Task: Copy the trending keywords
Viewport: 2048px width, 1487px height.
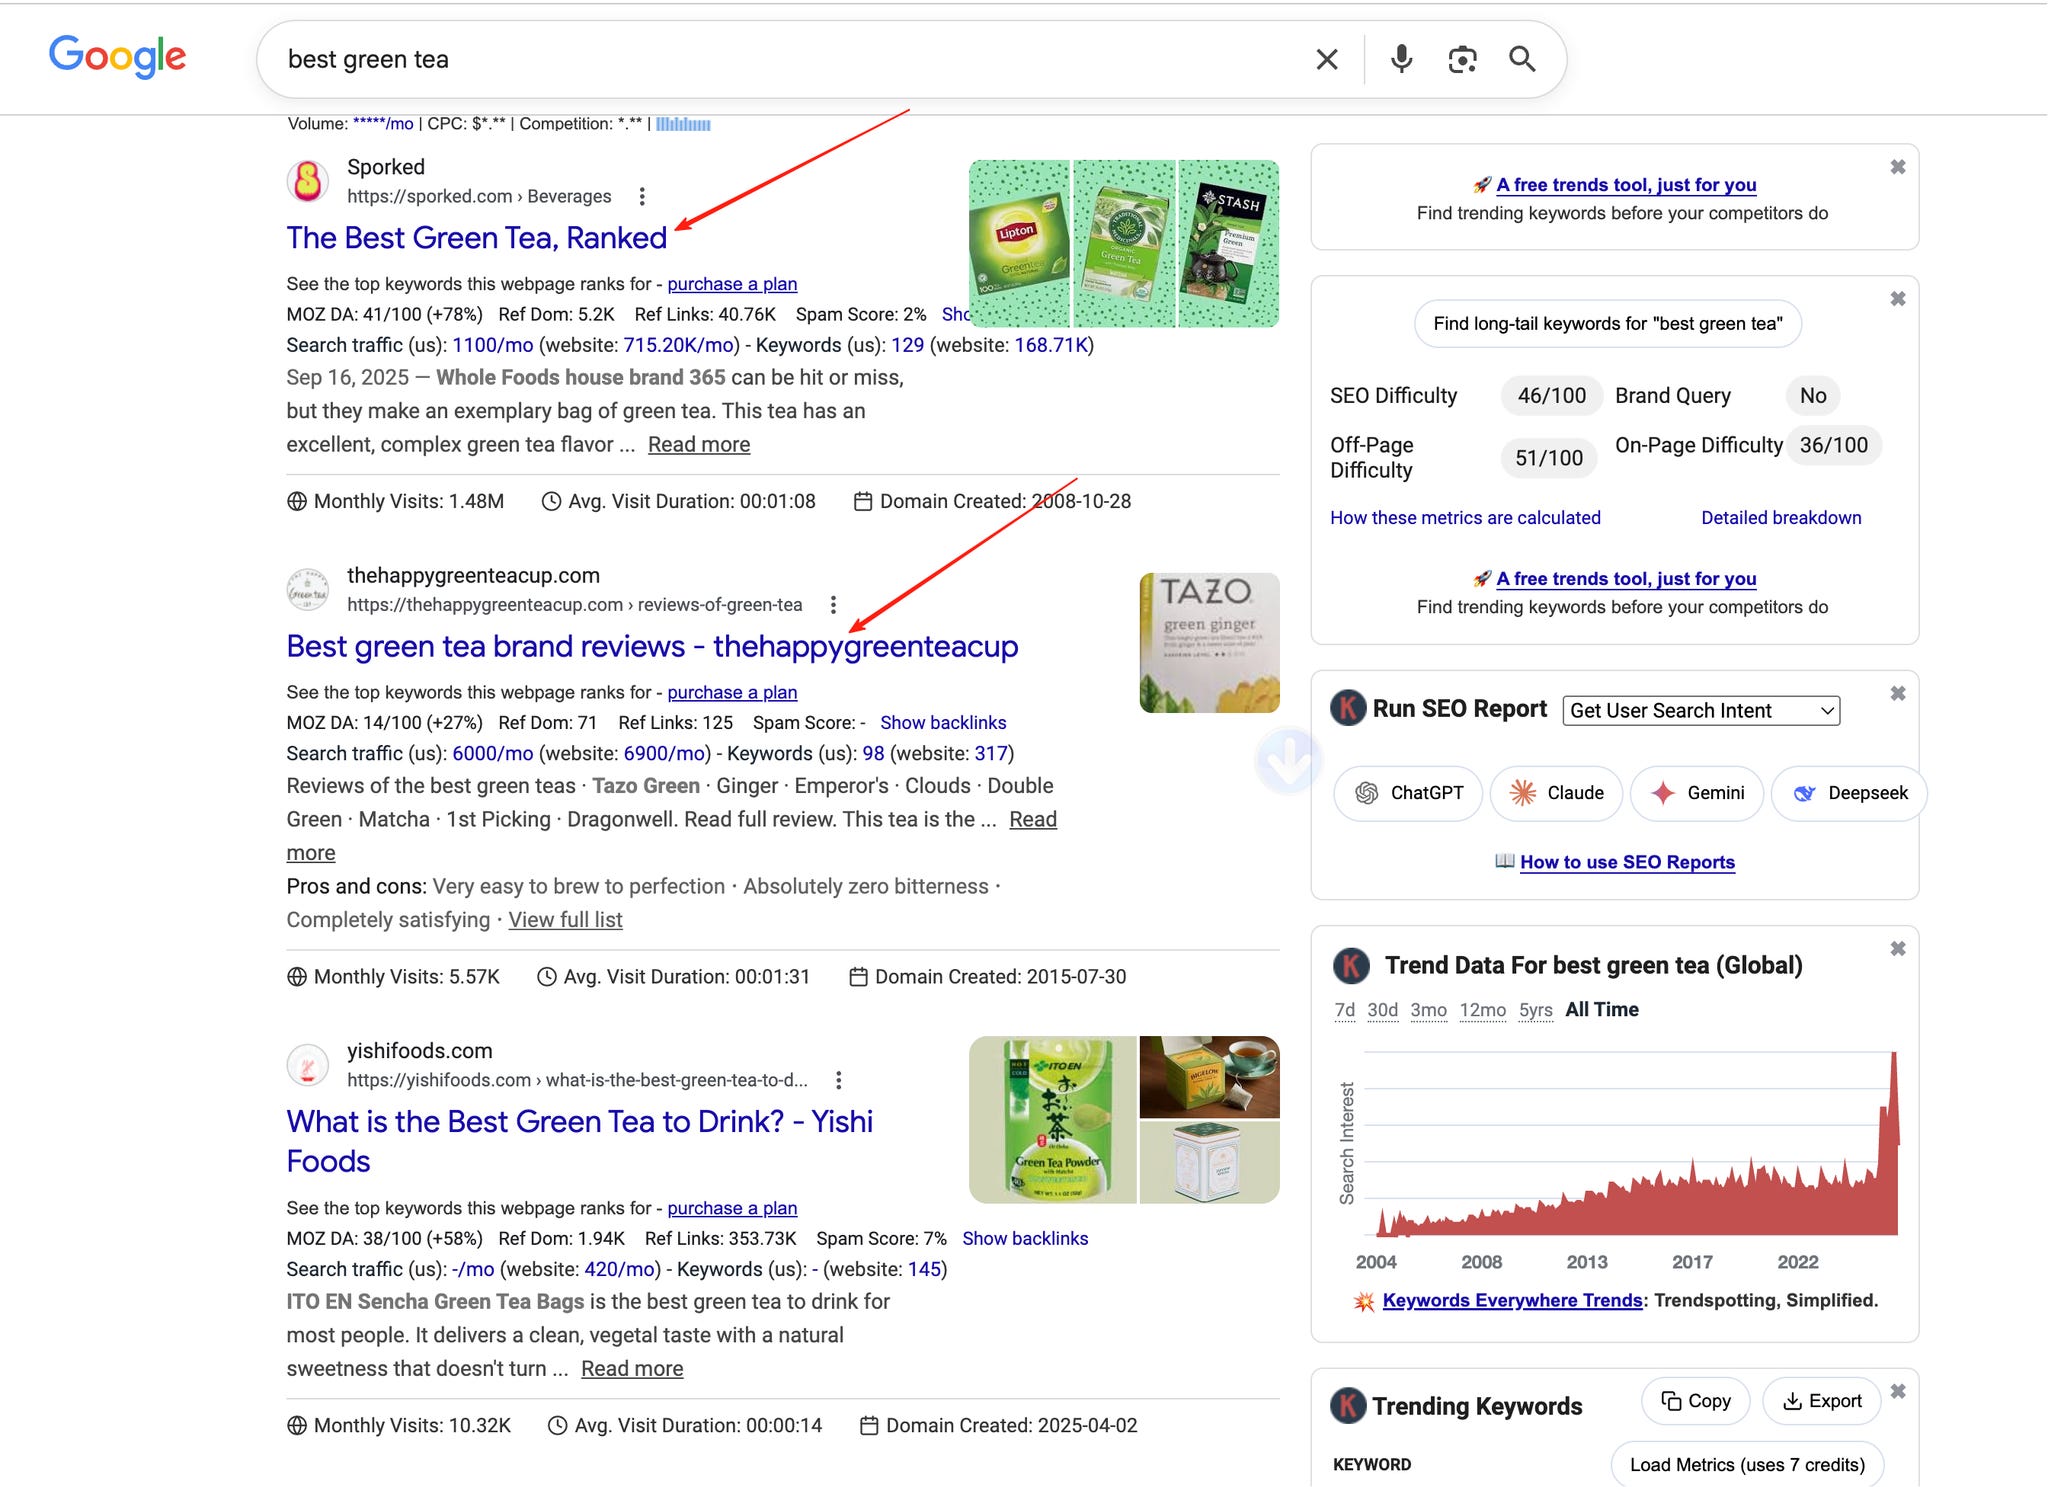Action: click(x=1695, y=1401)
